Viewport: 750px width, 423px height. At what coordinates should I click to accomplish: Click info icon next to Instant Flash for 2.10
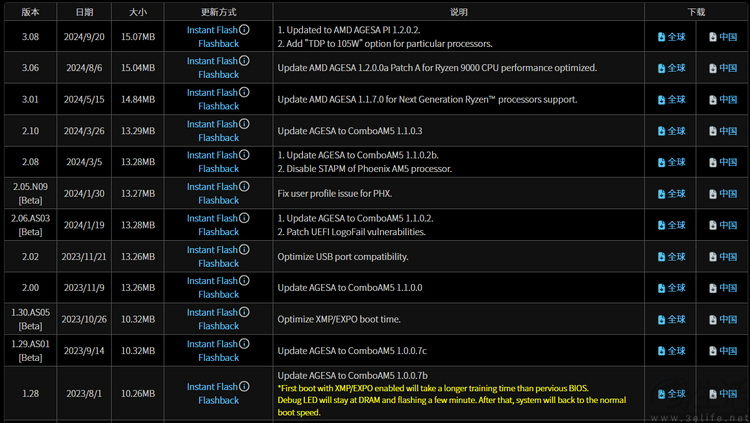tap(244, 124)
